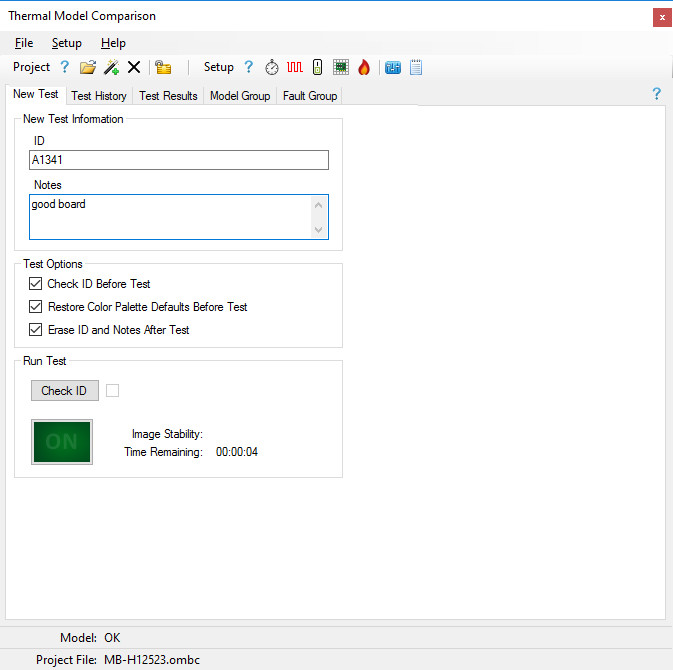Click the padlock folder icon in toolbar
Viewport: 673px width, 670px height.
point(163,67)
